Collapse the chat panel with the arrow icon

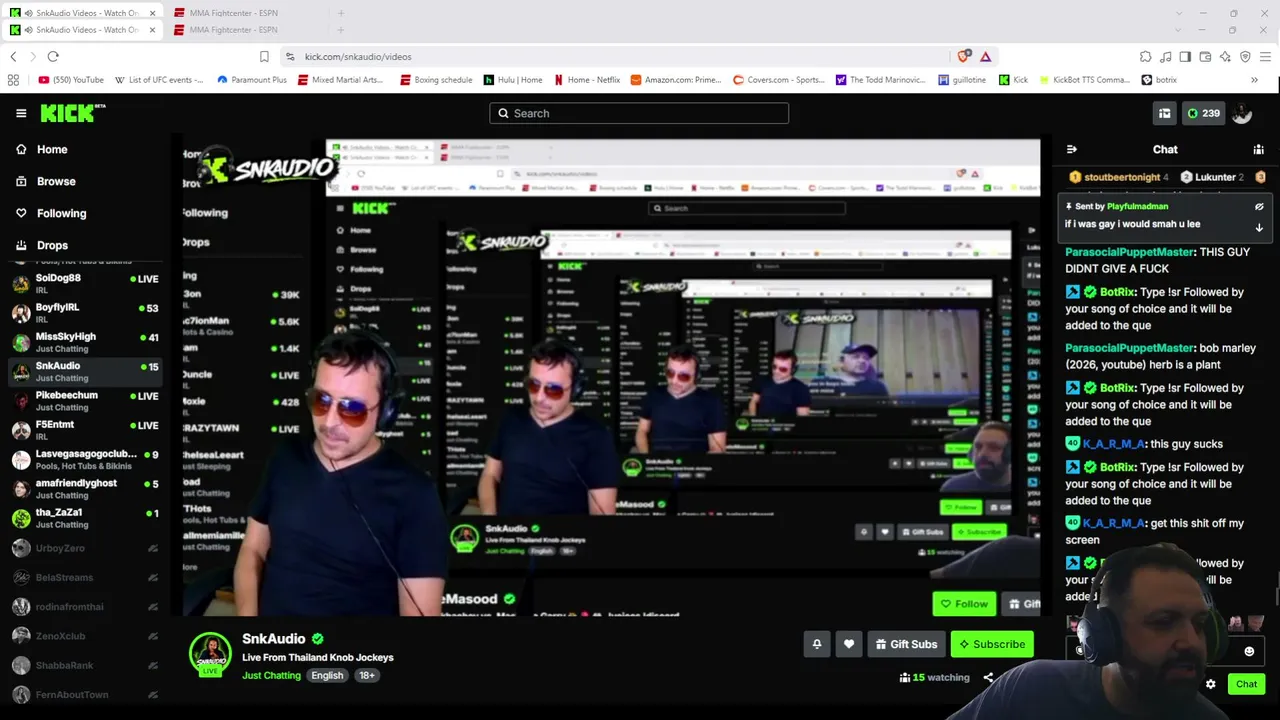1072,149
